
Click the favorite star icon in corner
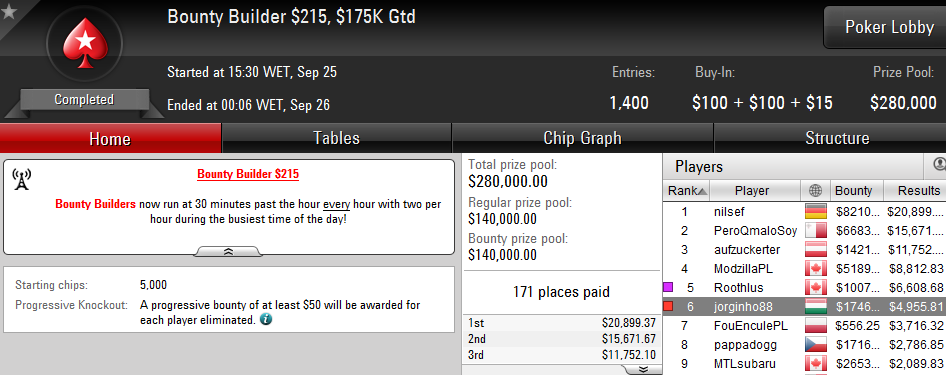click(8, 11)
